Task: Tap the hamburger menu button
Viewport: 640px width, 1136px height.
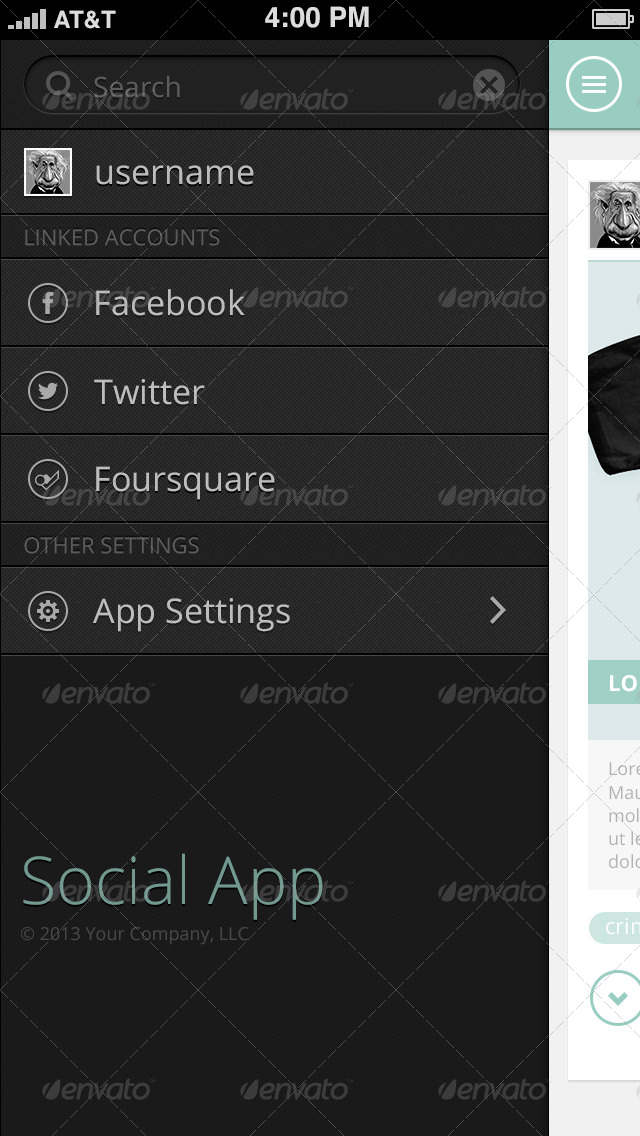Action: pos(594,85)
